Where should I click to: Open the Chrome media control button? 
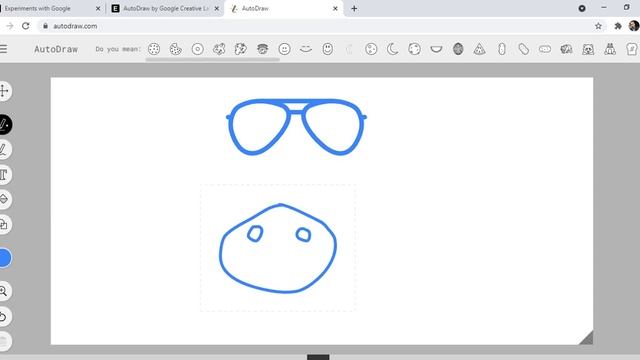[x=582, y=8]
